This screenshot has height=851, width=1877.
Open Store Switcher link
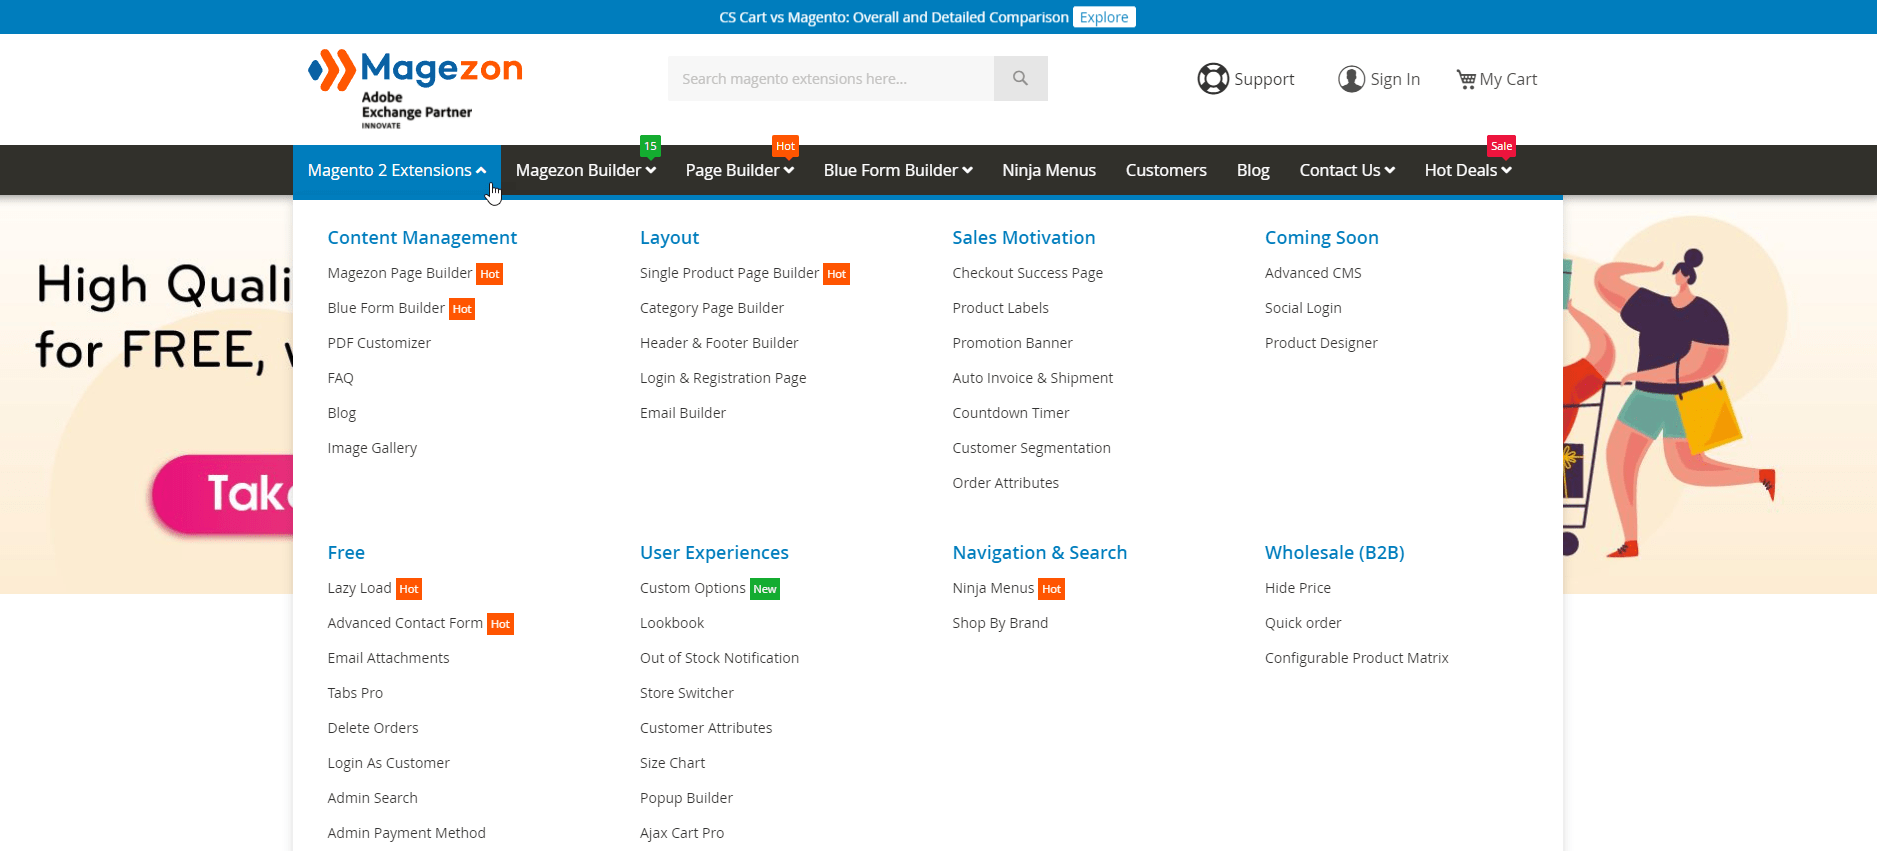[687, 693]
